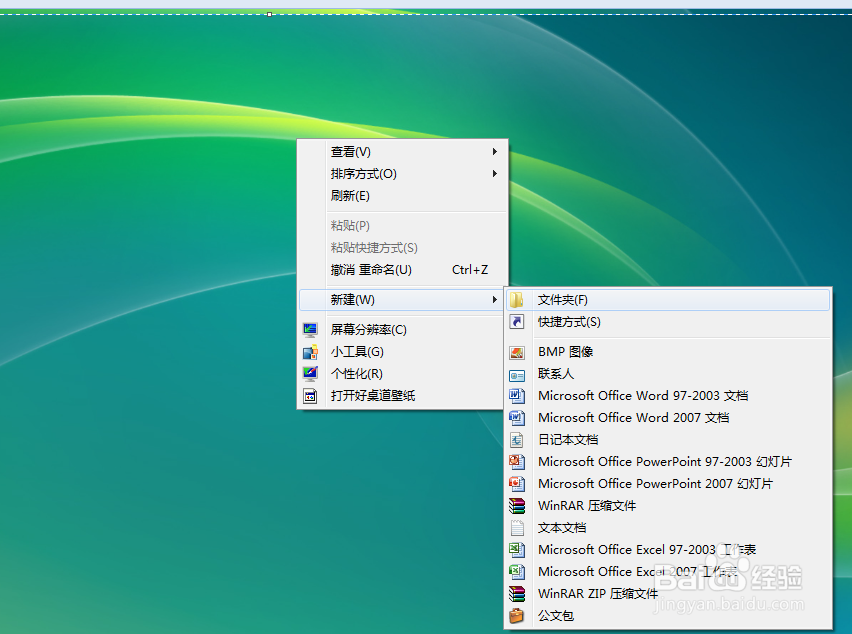Click the 公文包 briefcase icon
This screenshot has height=634, width=852.
(x=516, y=616)
